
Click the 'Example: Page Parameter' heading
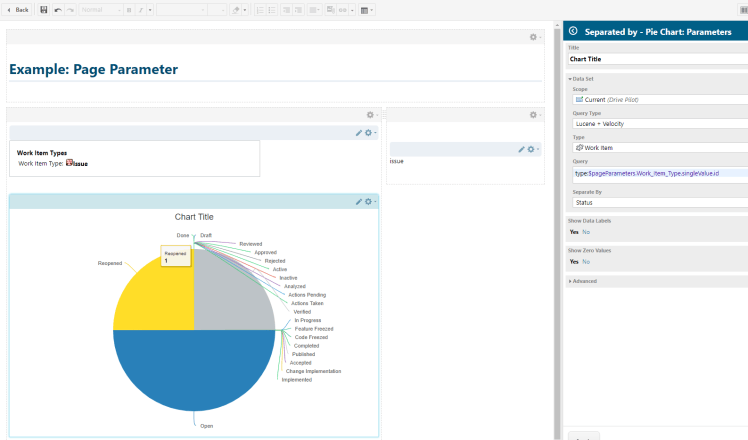point(94,69)
